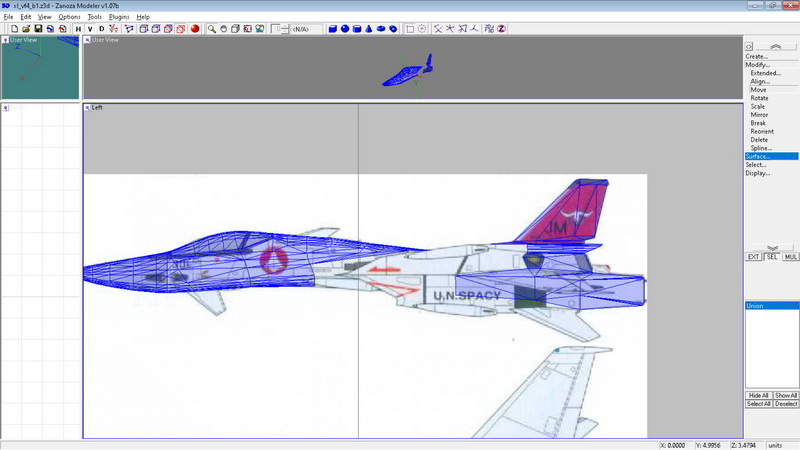Click the Hide All button
Screen dimensions: 800x450
759,395
